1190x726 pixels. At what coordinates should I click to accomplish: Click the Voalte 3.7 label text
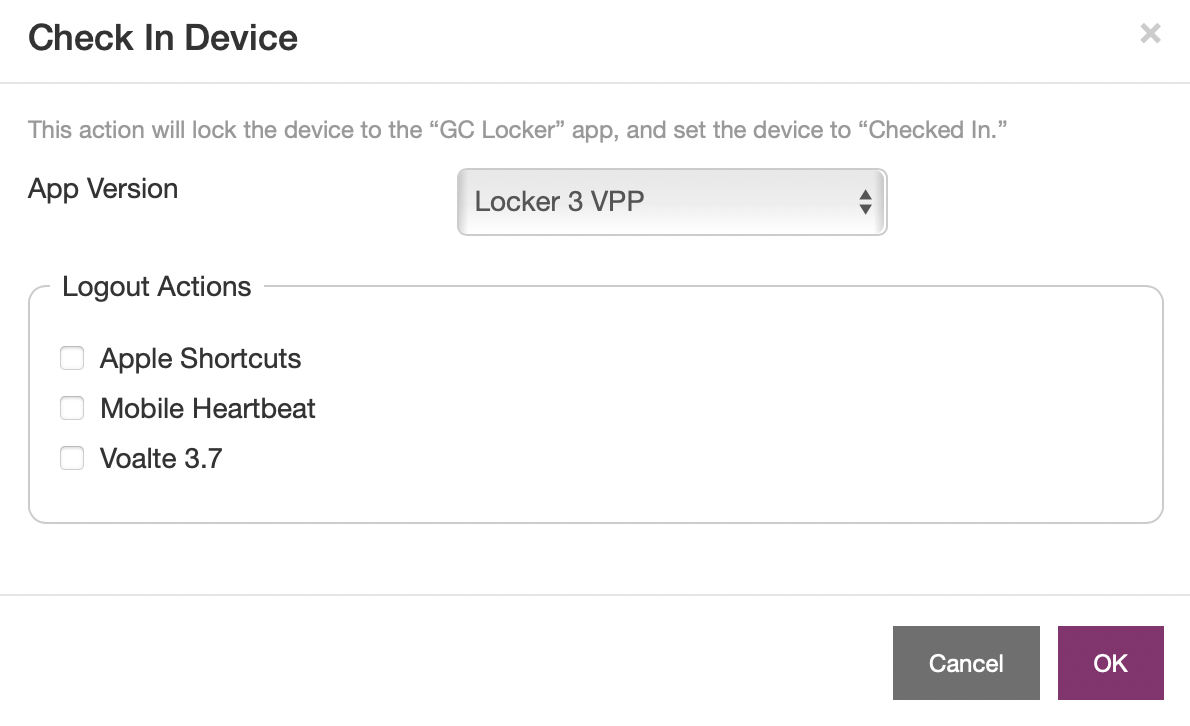161,459
